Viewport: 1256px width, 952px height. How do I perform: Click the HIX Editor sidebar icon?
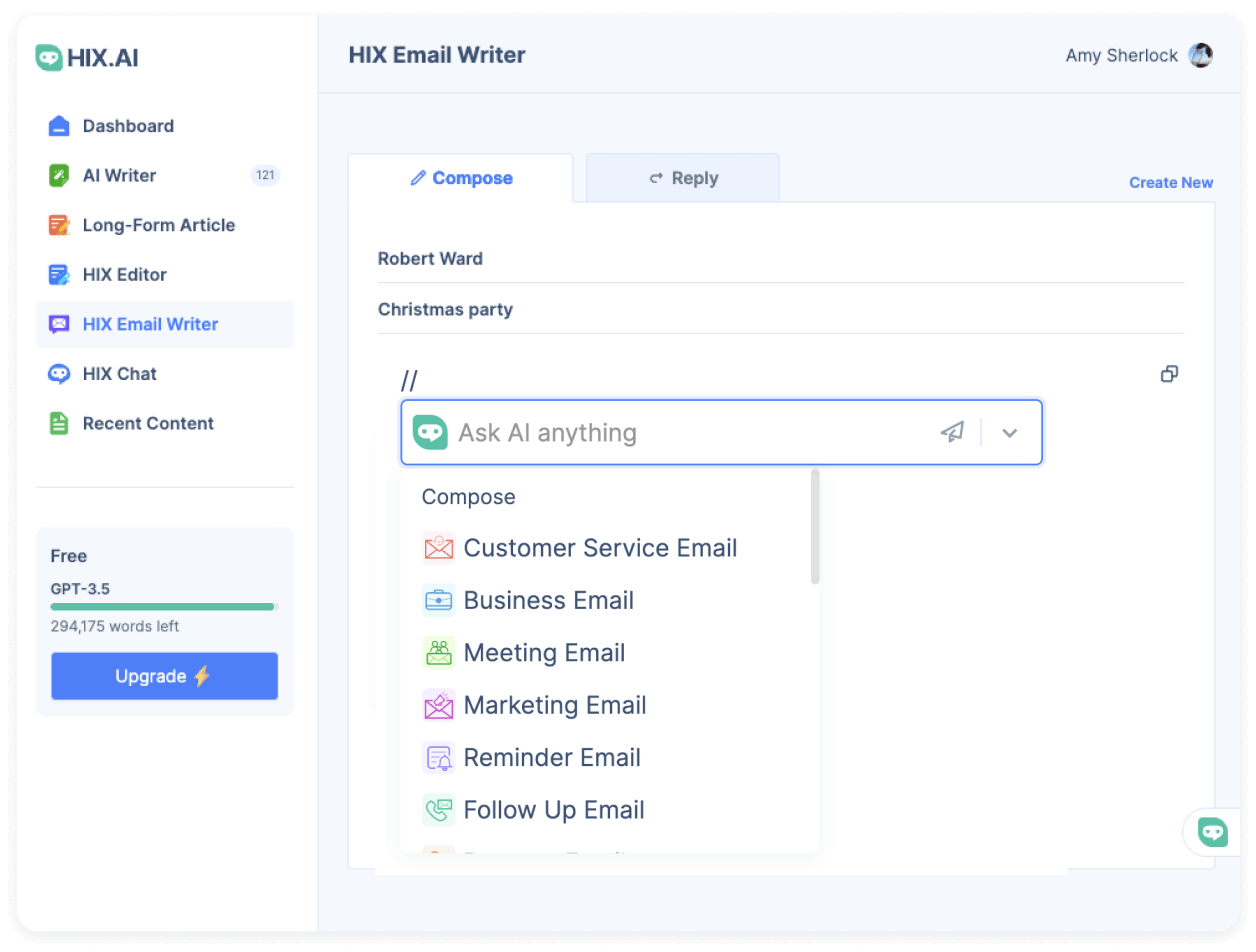coord(59,275)
